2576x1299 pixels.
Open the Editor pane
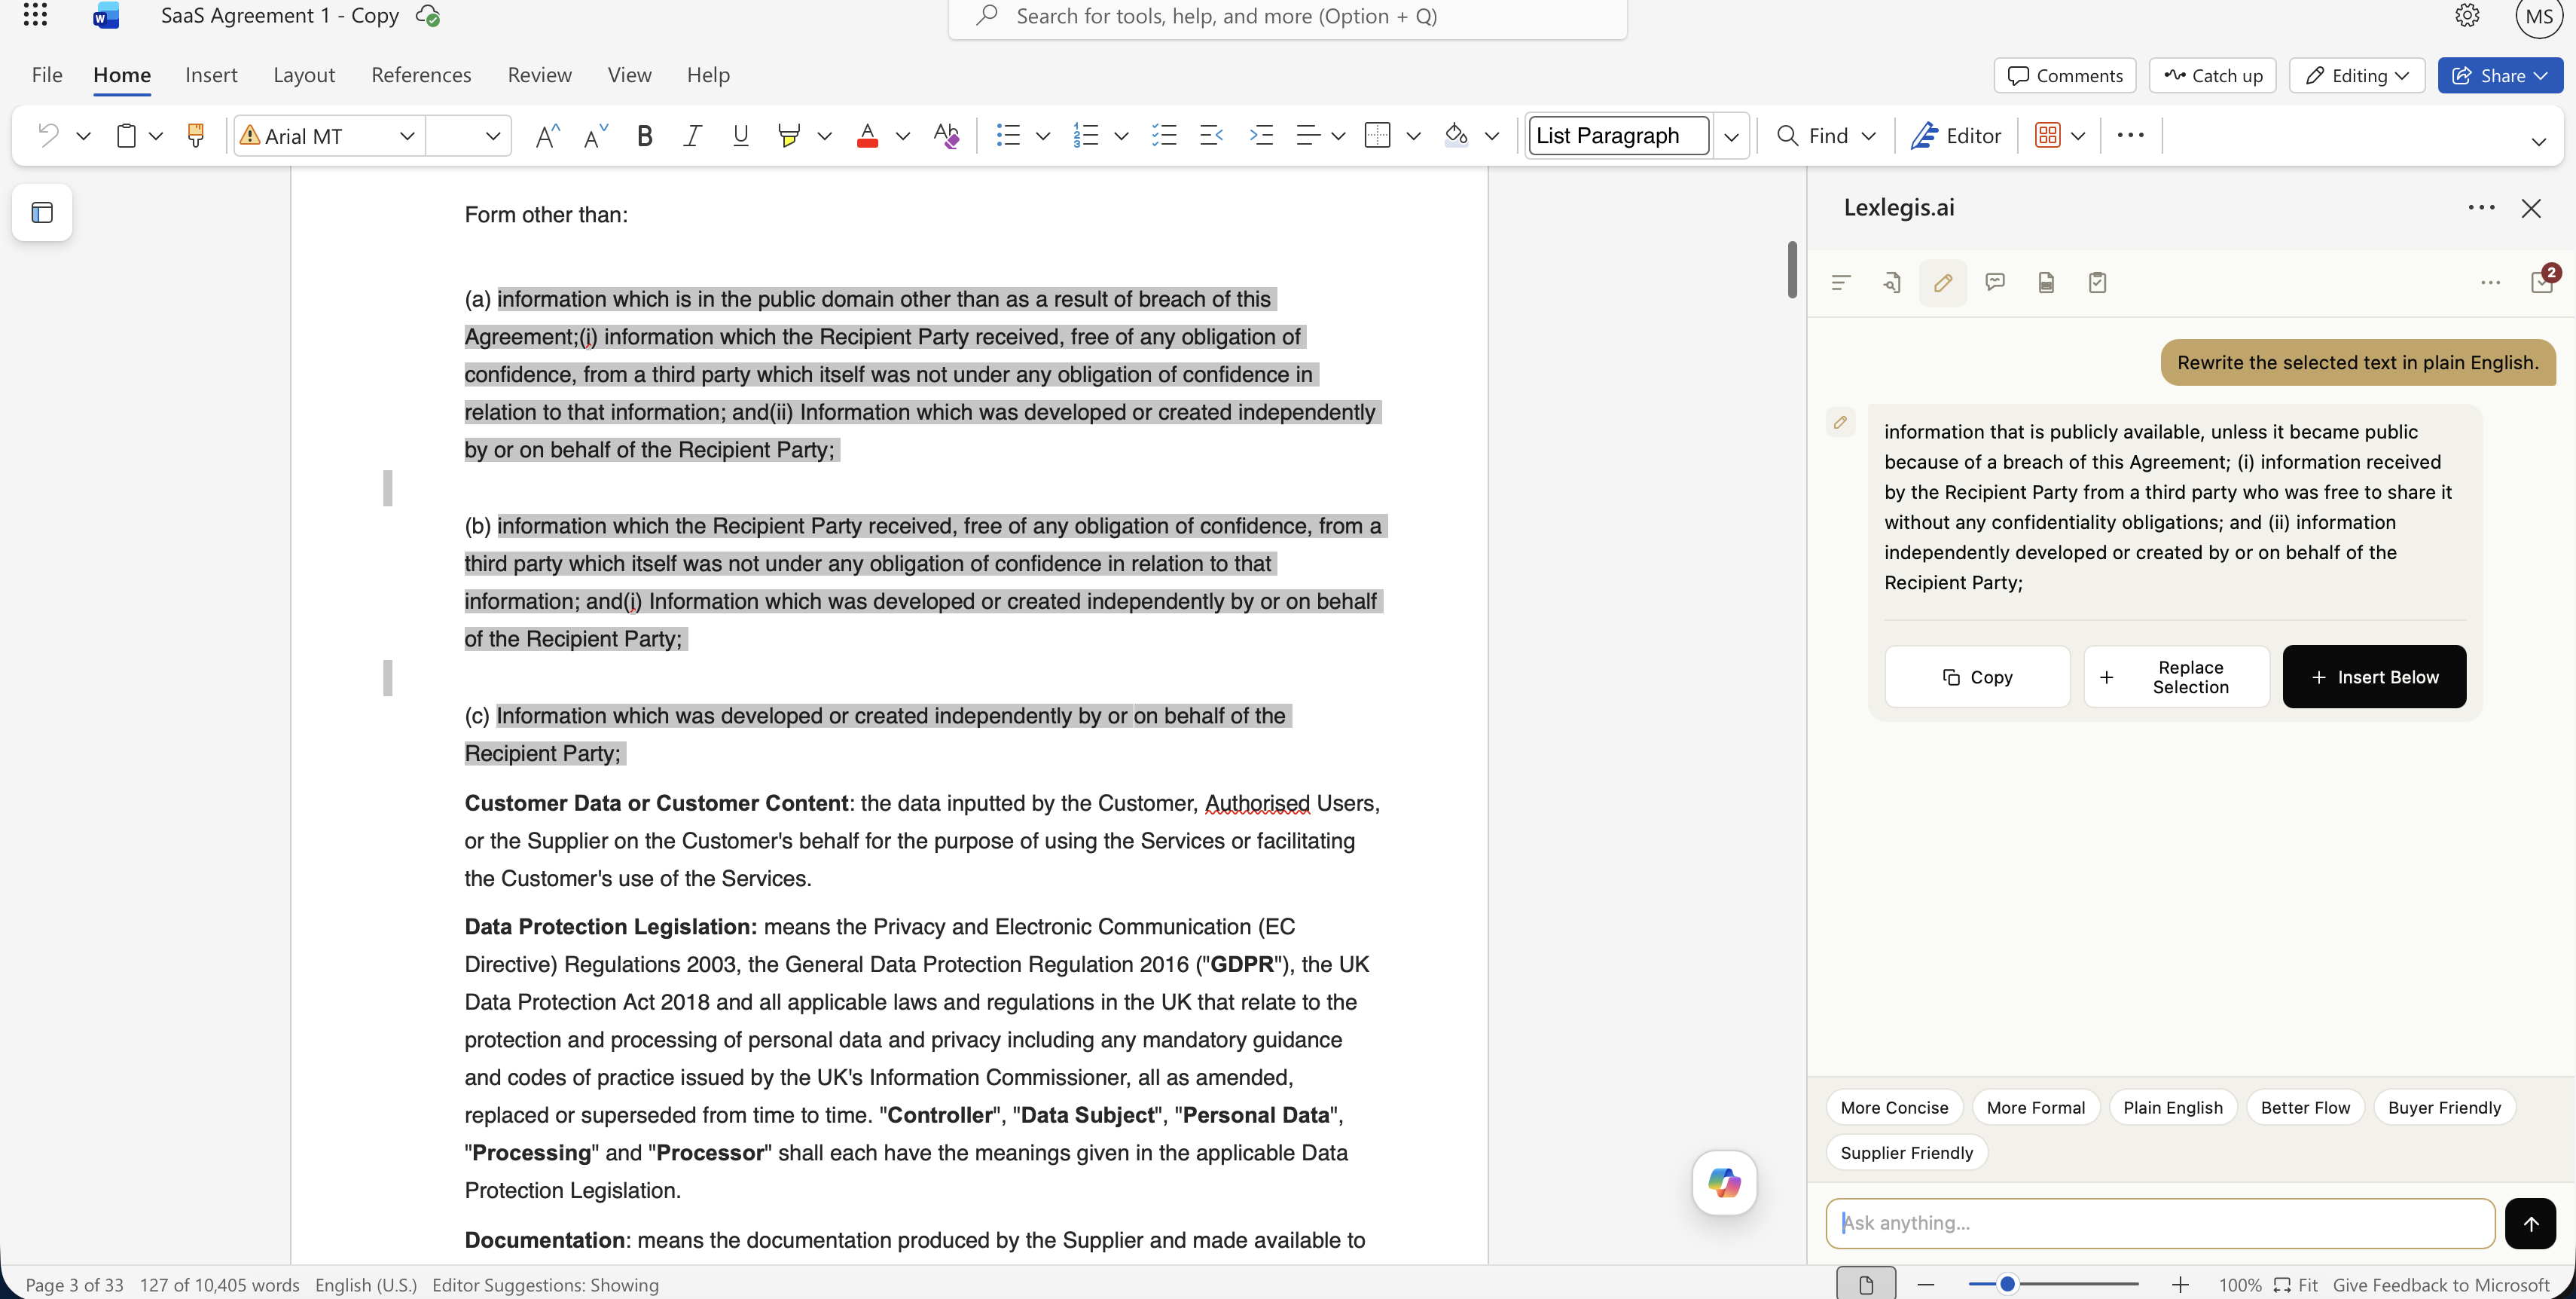pyautogui.click(x=1956, y=135)
